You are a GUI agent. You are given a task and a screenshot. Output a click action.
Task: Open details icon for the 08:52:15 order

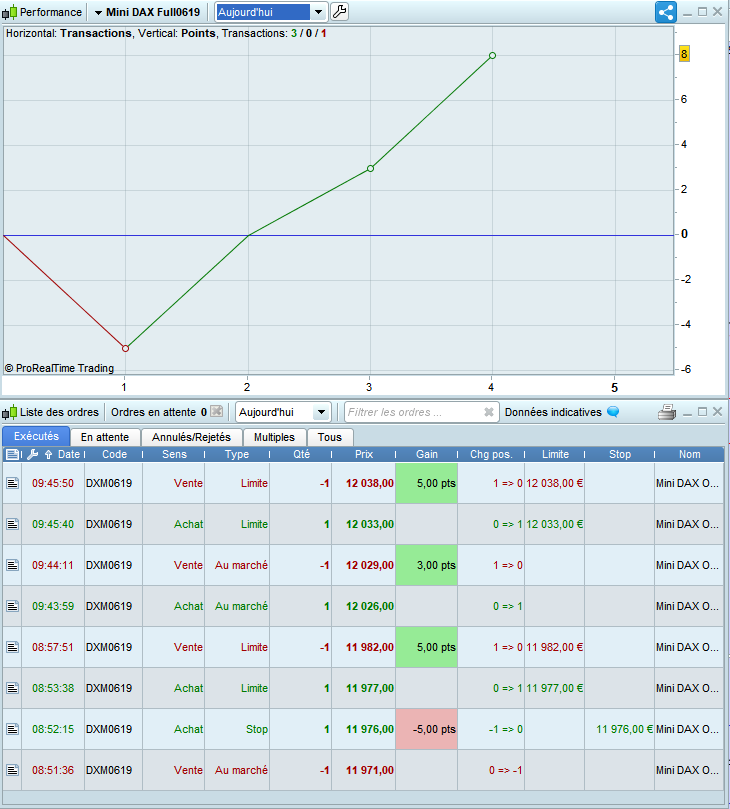tap(13, 729)
